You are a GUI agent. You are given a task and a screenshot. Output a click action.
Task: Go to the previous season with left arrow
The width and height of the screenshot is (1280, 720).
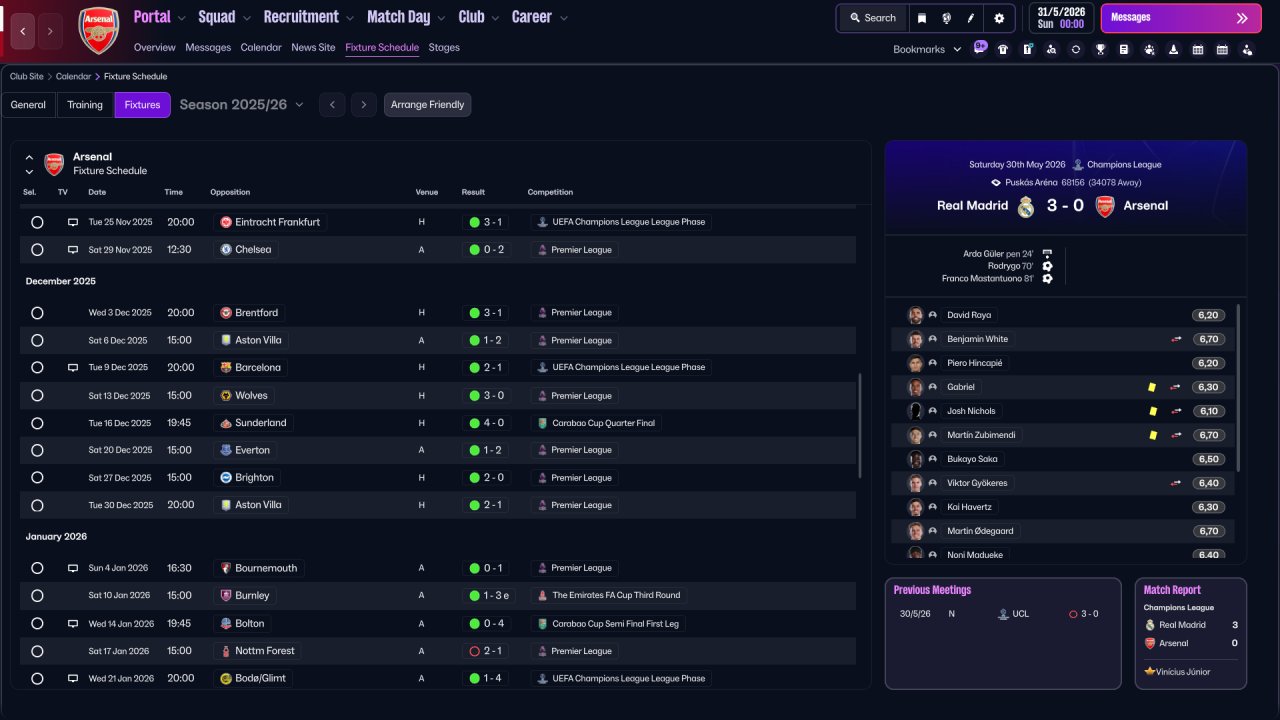pos(332,105)
